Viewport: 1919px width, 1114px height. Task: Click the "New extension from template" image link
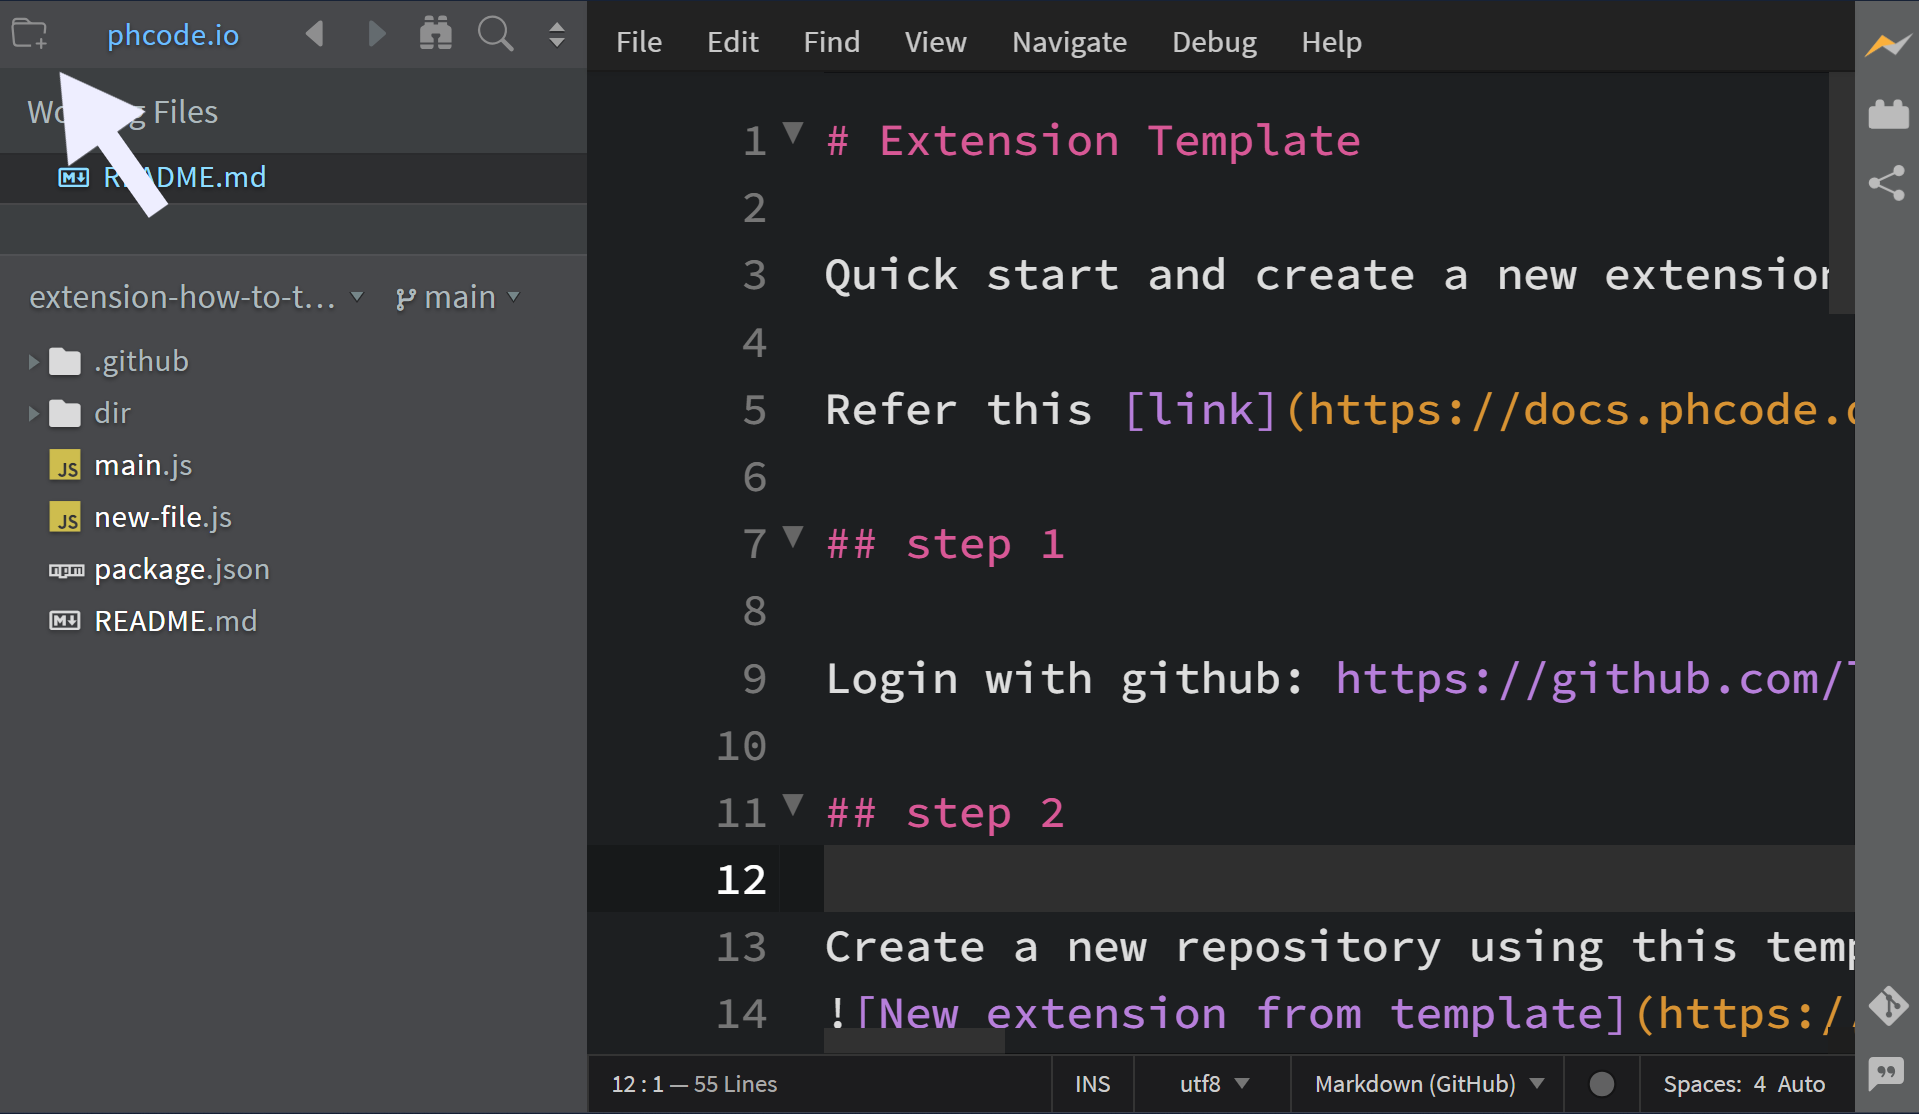[x=1240, y=1014]
